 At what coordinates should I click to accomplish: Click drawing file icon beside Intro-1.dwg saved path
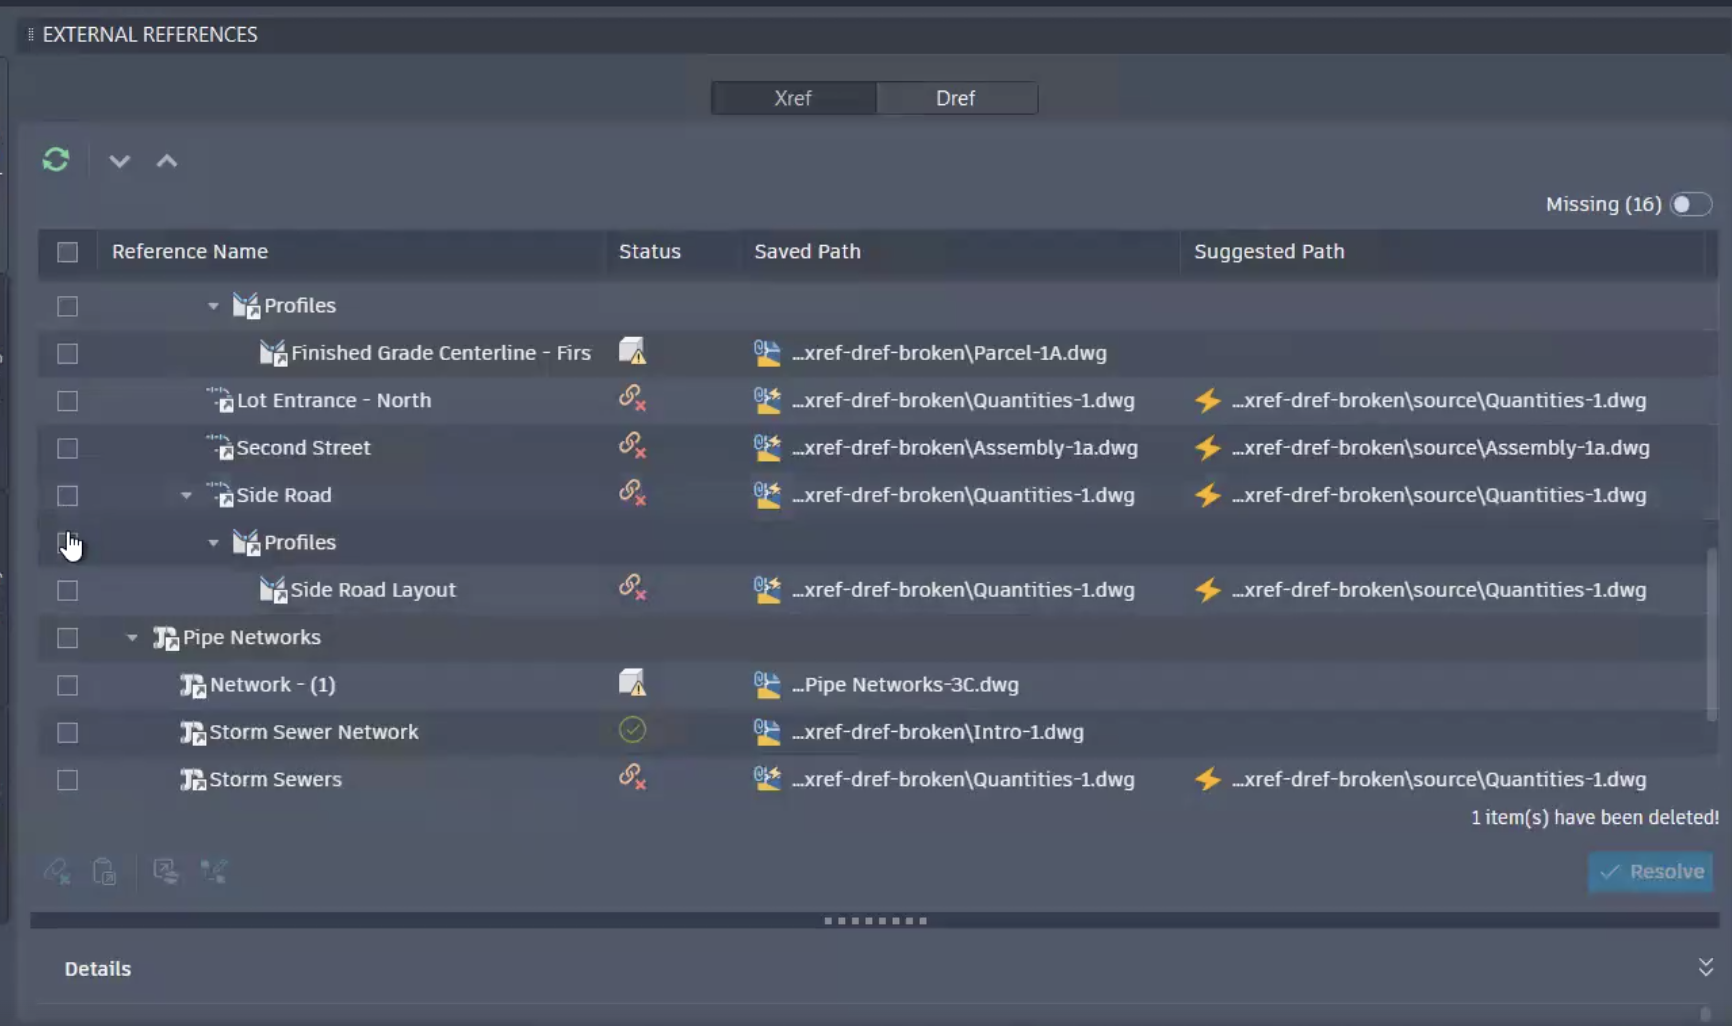click(x=767, y=731)
